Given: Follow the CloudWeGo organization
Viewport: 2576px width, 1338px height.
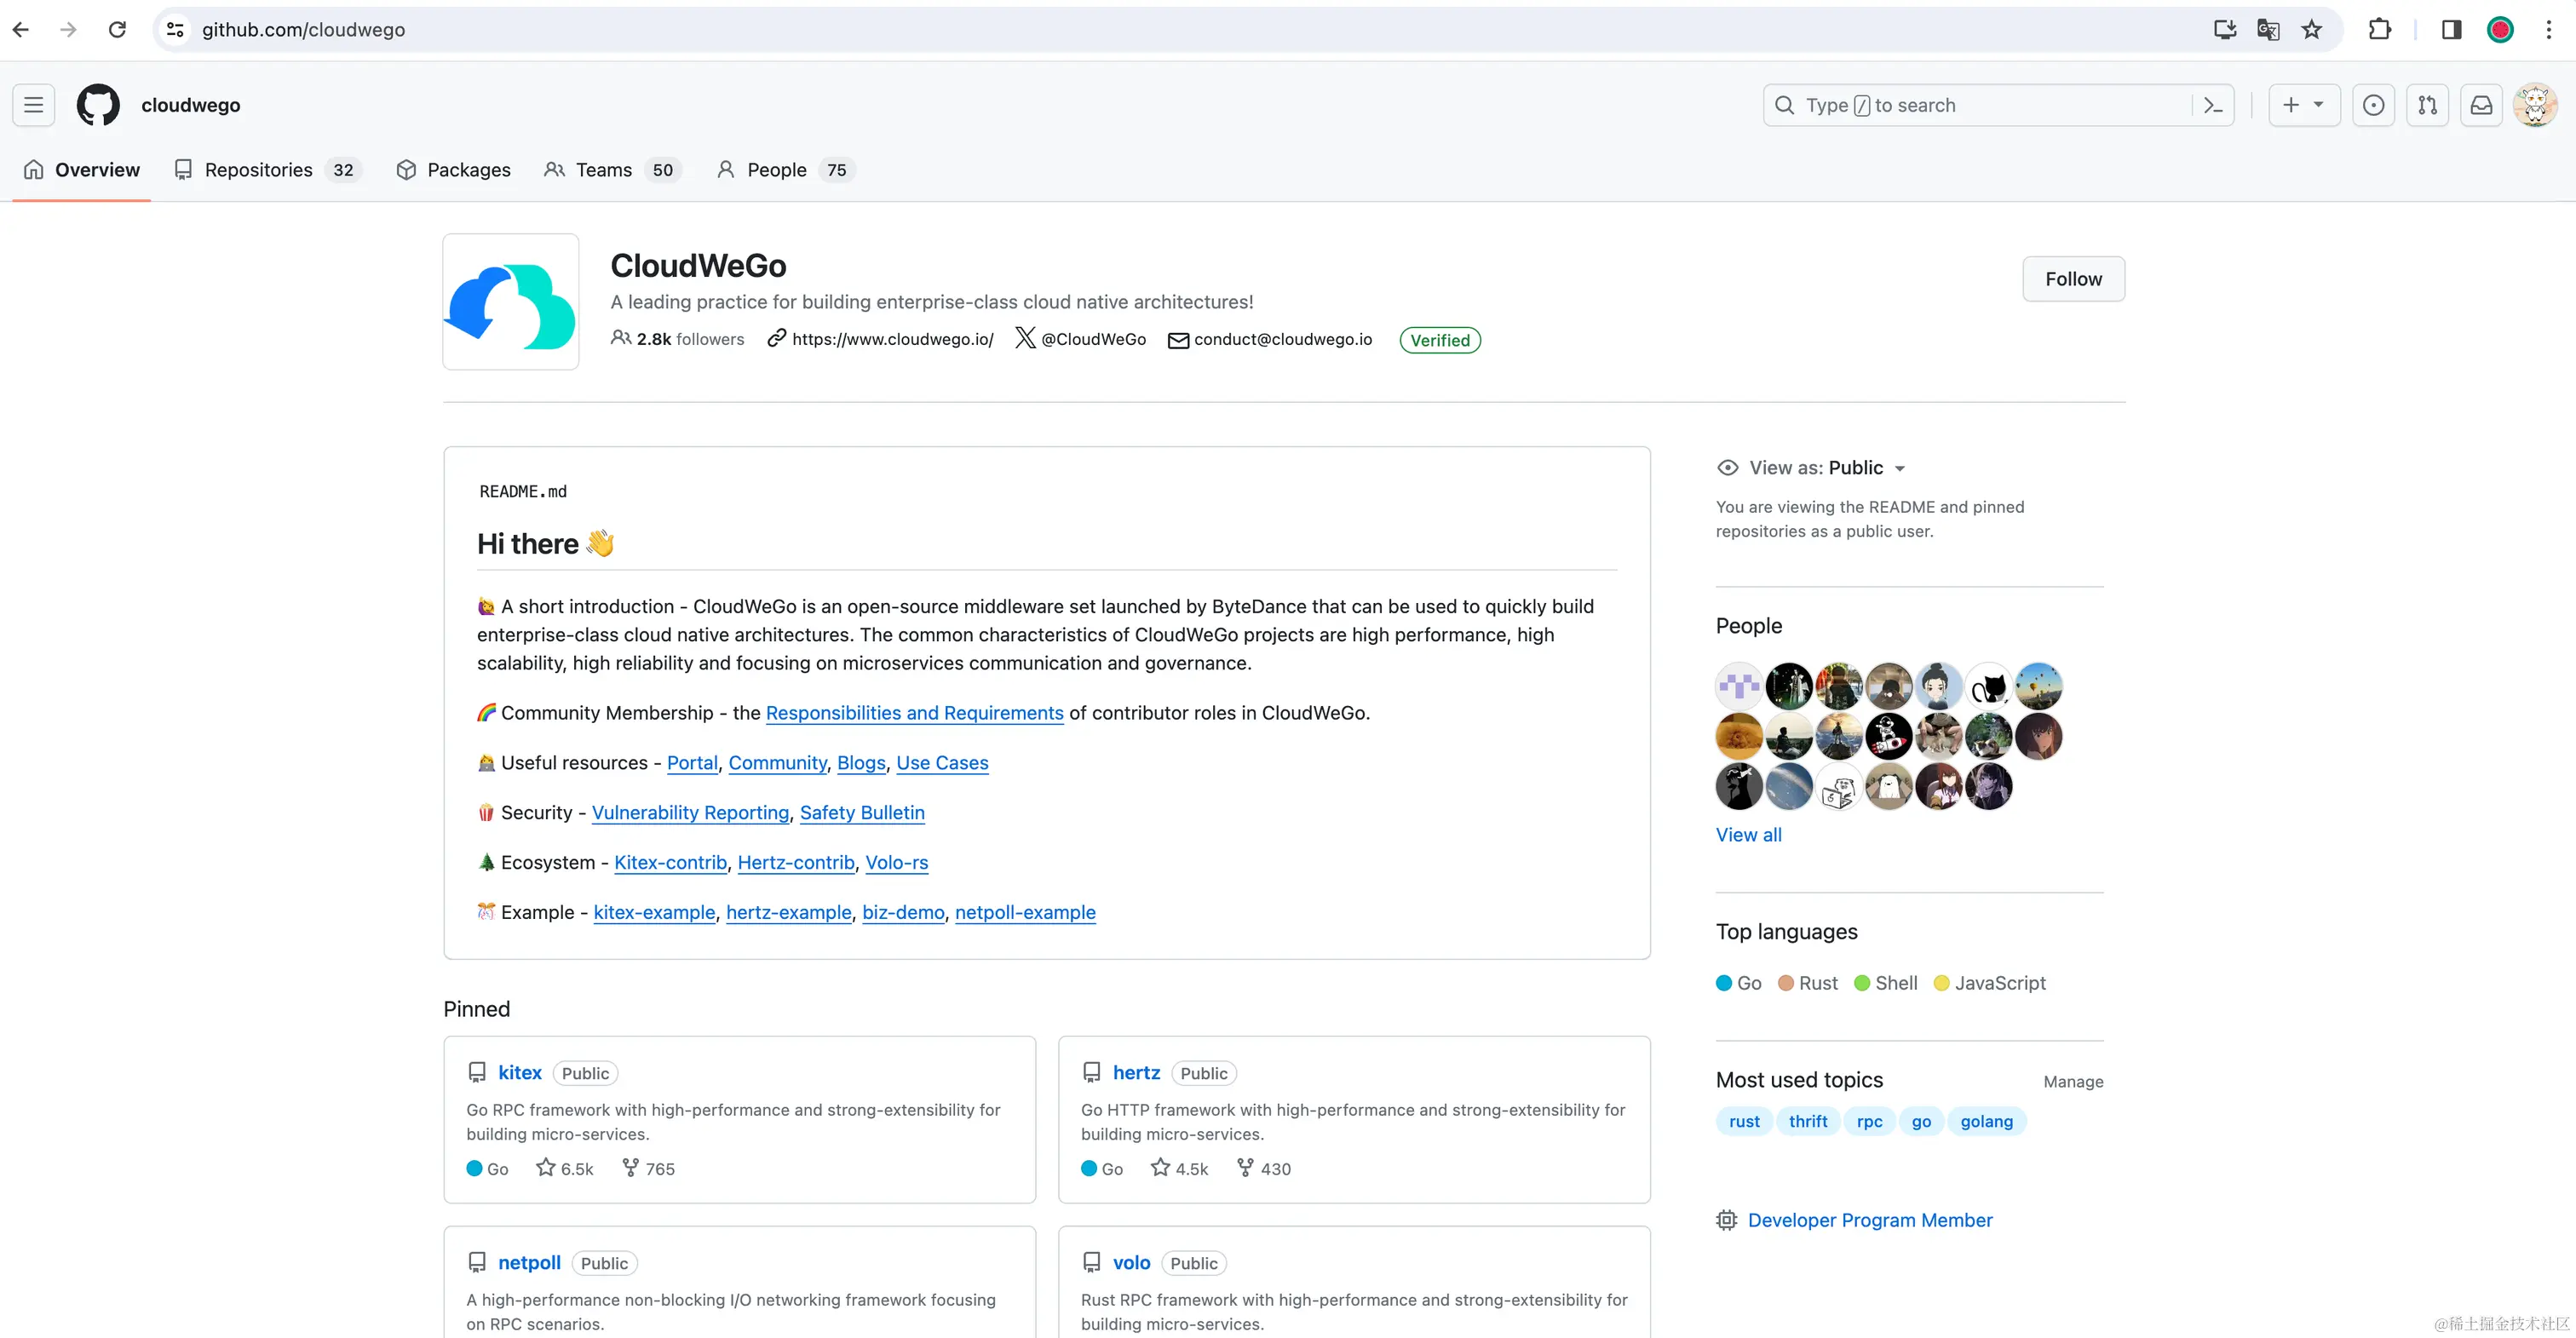Looking at the screenshot, I should coord(2073,279).
